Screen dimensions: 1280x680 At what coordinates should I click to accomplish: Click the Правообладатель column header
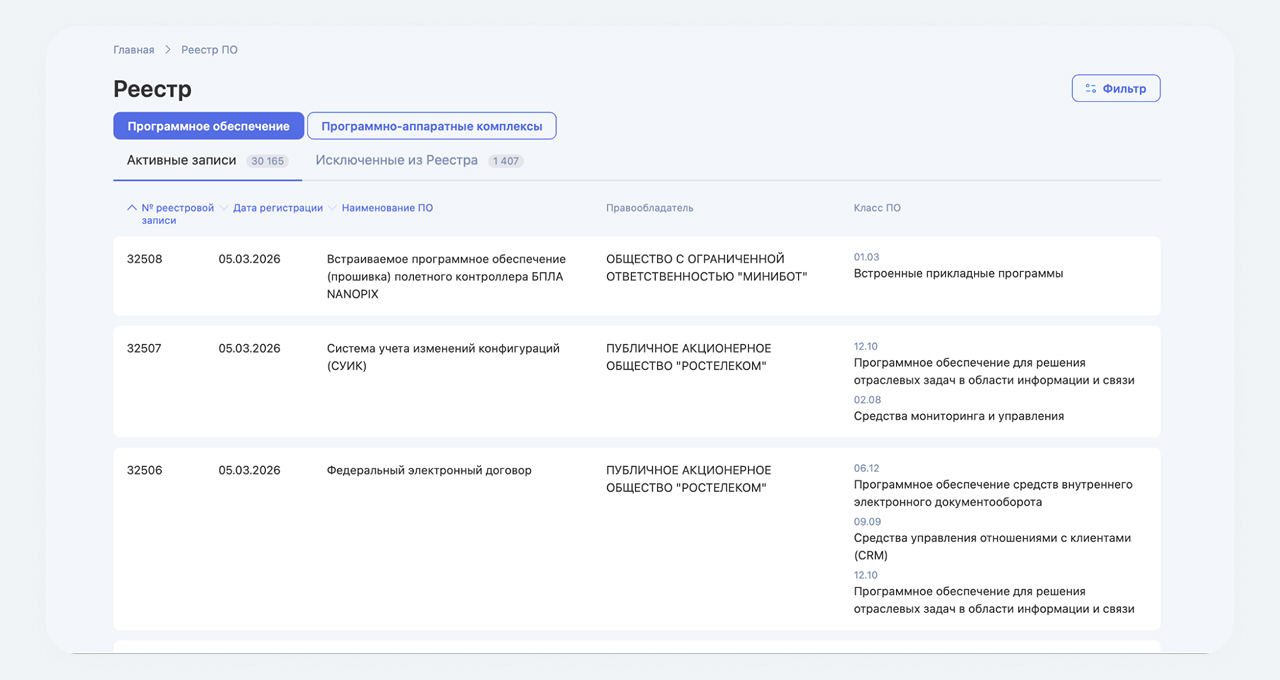649,208
